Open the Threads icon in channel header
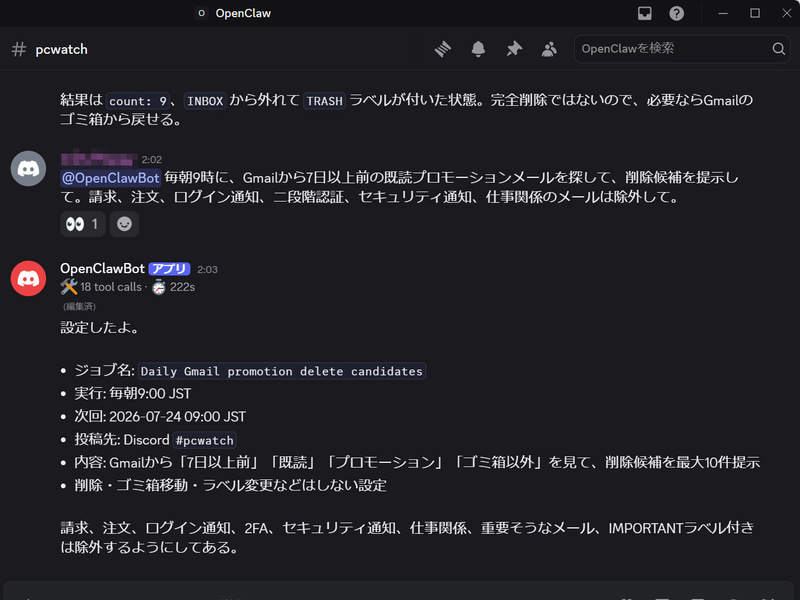This screenshot has width=800, height=600. (x=443, y=49)
